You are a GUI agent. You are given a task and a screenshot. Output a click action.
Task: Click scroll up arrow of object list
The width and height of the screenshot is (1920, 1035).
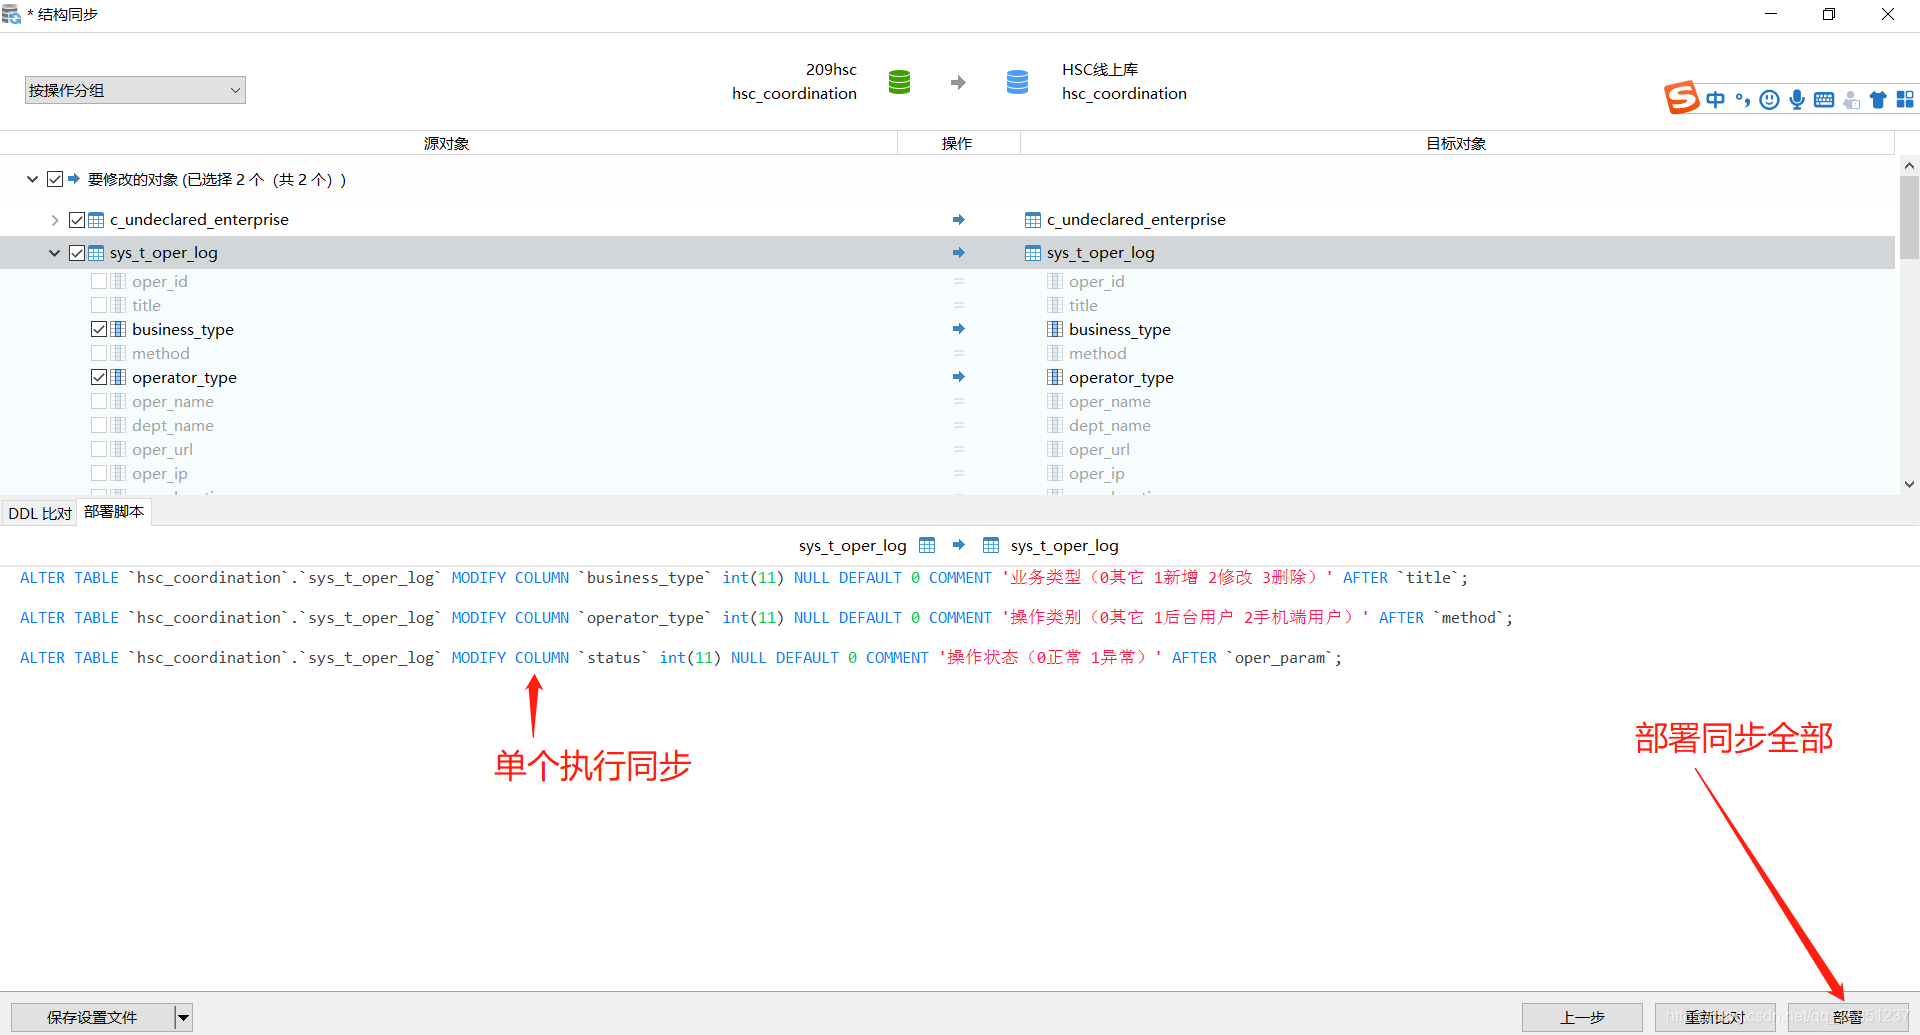click(x=1909, y=166)
